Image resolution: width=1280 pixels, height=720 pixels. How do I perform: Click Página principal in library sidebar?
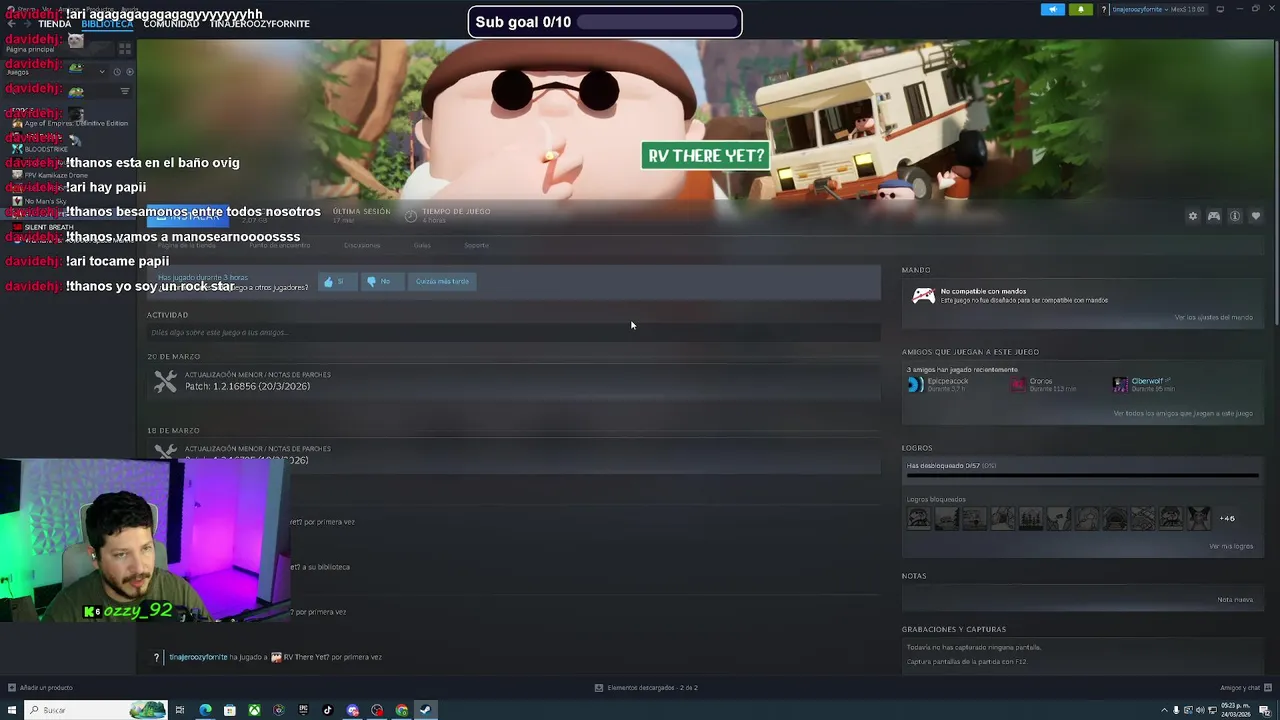30,49
